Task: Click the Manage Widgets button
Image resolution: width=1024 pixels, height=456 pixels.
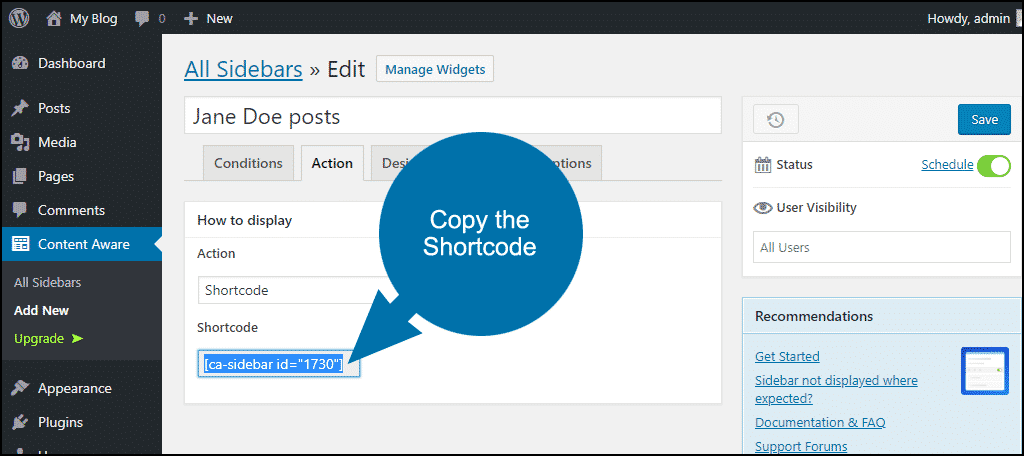Action: tap(435, 69)
